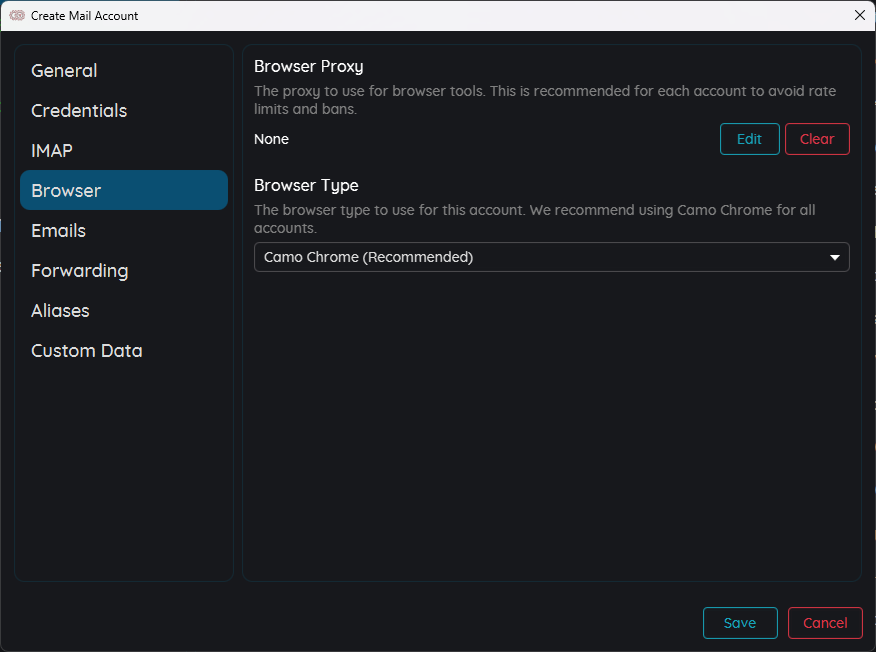Image resolution: width=876 pixels, height=652 pixels.
Task: Click the app icon in title bar
Action: 17,15
